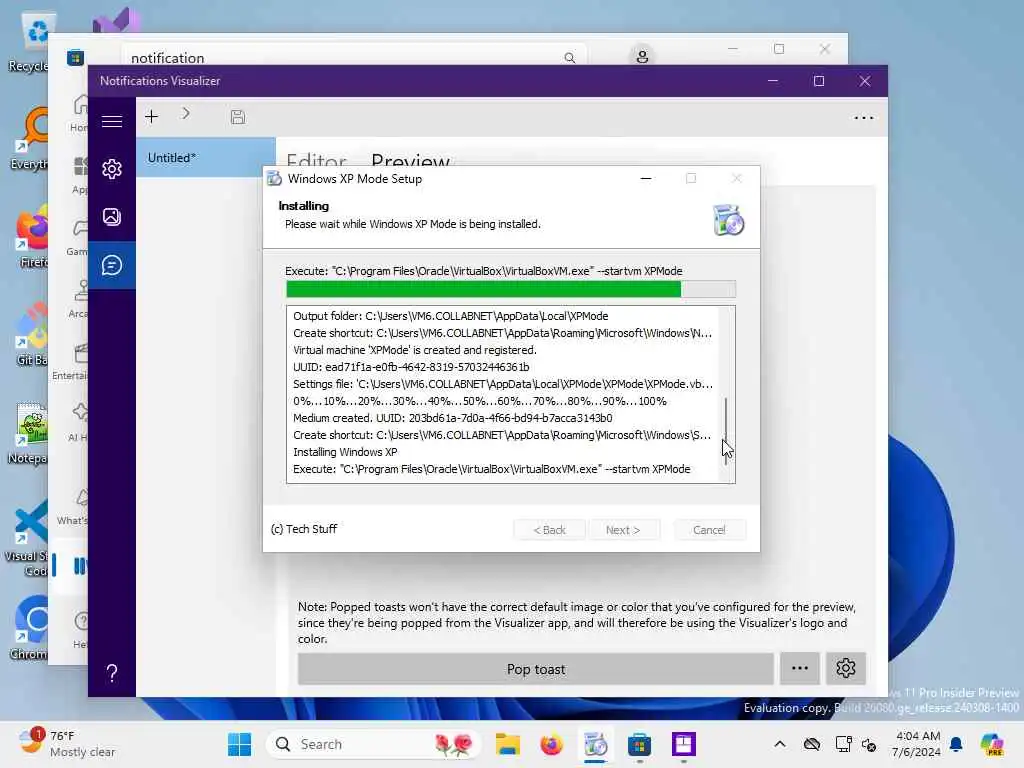Open Microsoft Store from the taskbar
Screen dimensions: 1024x768
(639, 744)
